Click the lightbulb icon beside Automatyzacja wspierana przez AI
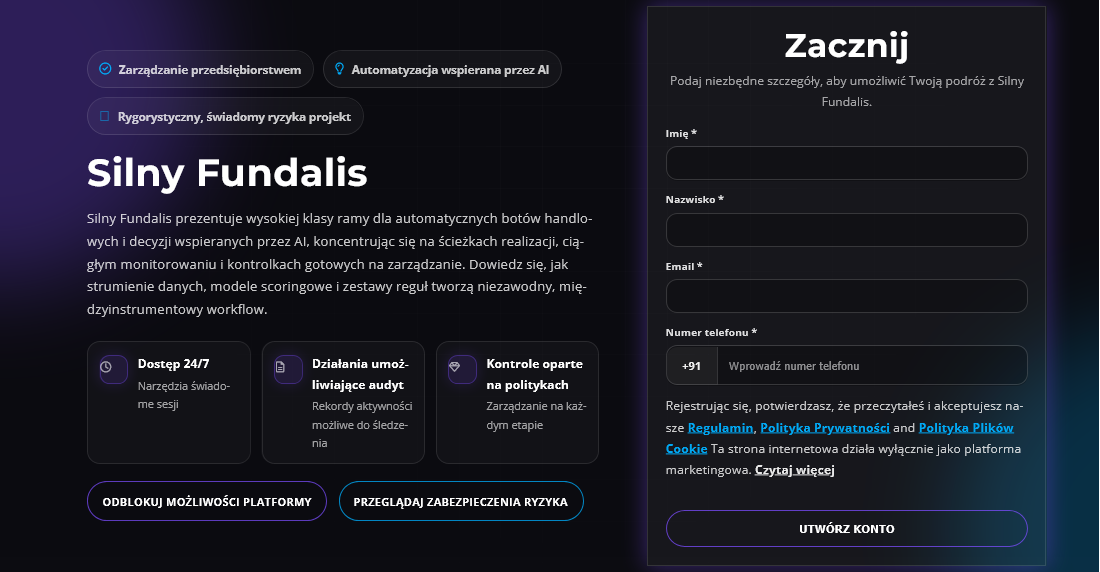 (x=340, y=69)
